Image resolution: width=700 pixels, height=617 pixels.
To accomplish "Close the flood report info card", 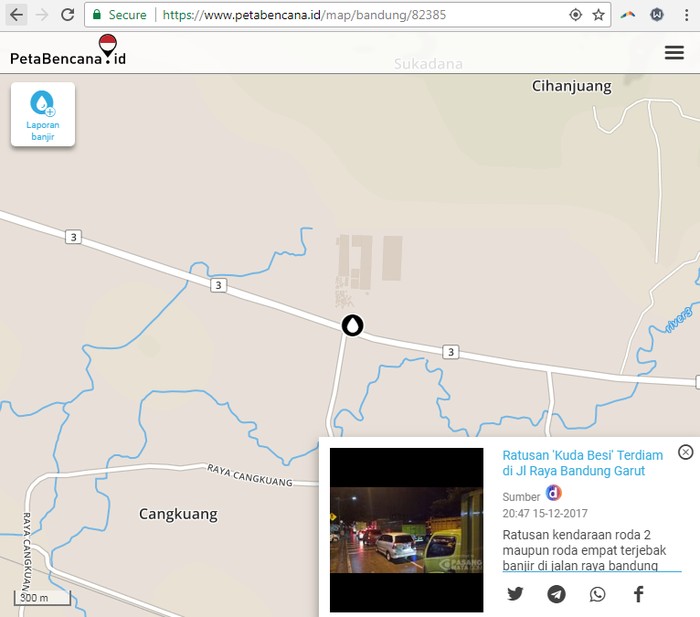I will click(685, 452).
